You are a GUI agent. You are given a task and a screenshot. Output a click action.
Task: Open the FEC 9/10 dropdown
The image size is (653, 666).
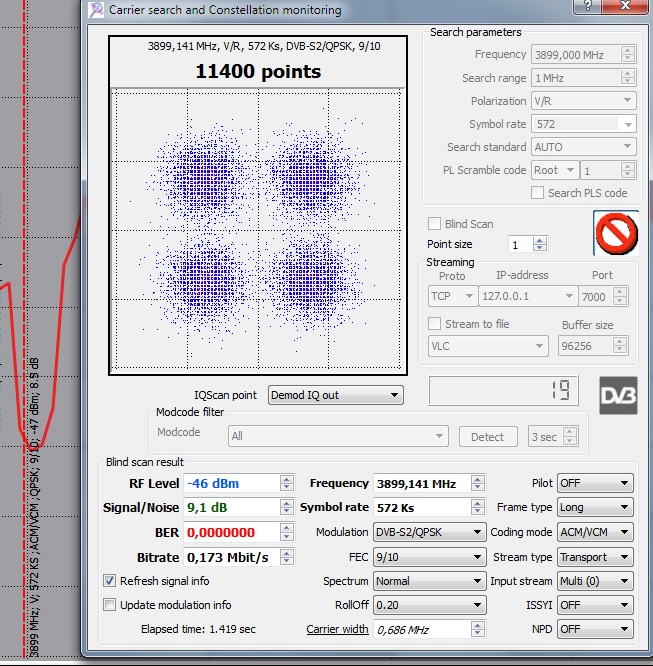[430, 557]
